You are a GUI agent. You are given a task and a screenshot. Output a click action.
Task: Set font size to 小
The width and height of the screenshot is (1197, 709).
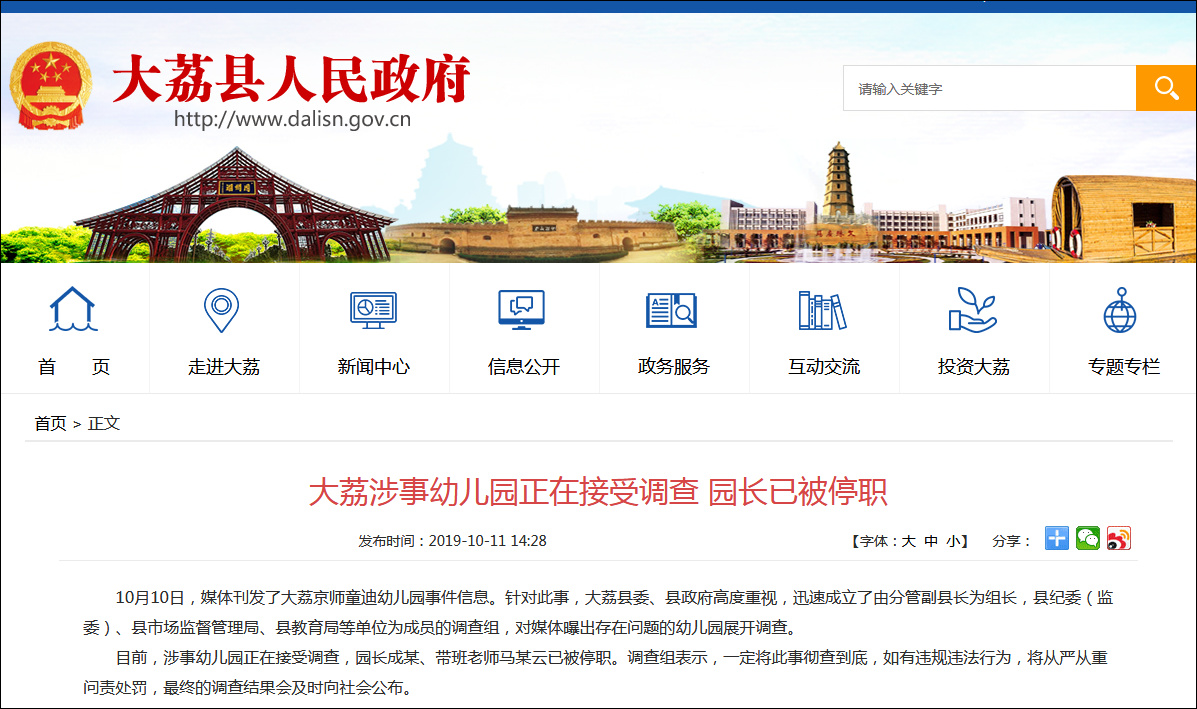tap(953, 541)
